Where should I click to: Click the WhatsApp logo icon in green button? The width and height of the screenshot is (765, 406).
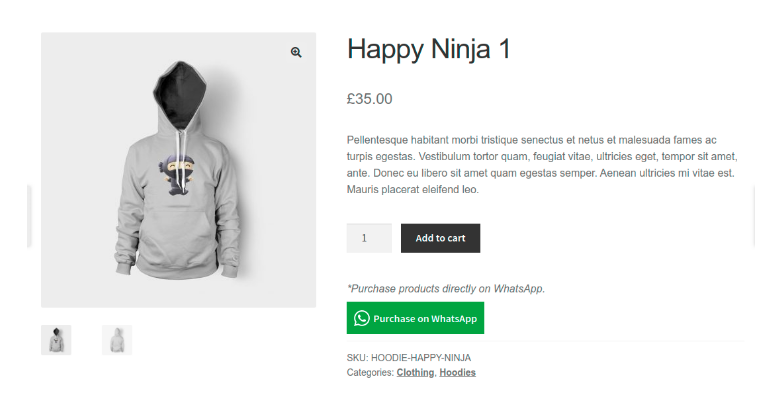[361, 318]
